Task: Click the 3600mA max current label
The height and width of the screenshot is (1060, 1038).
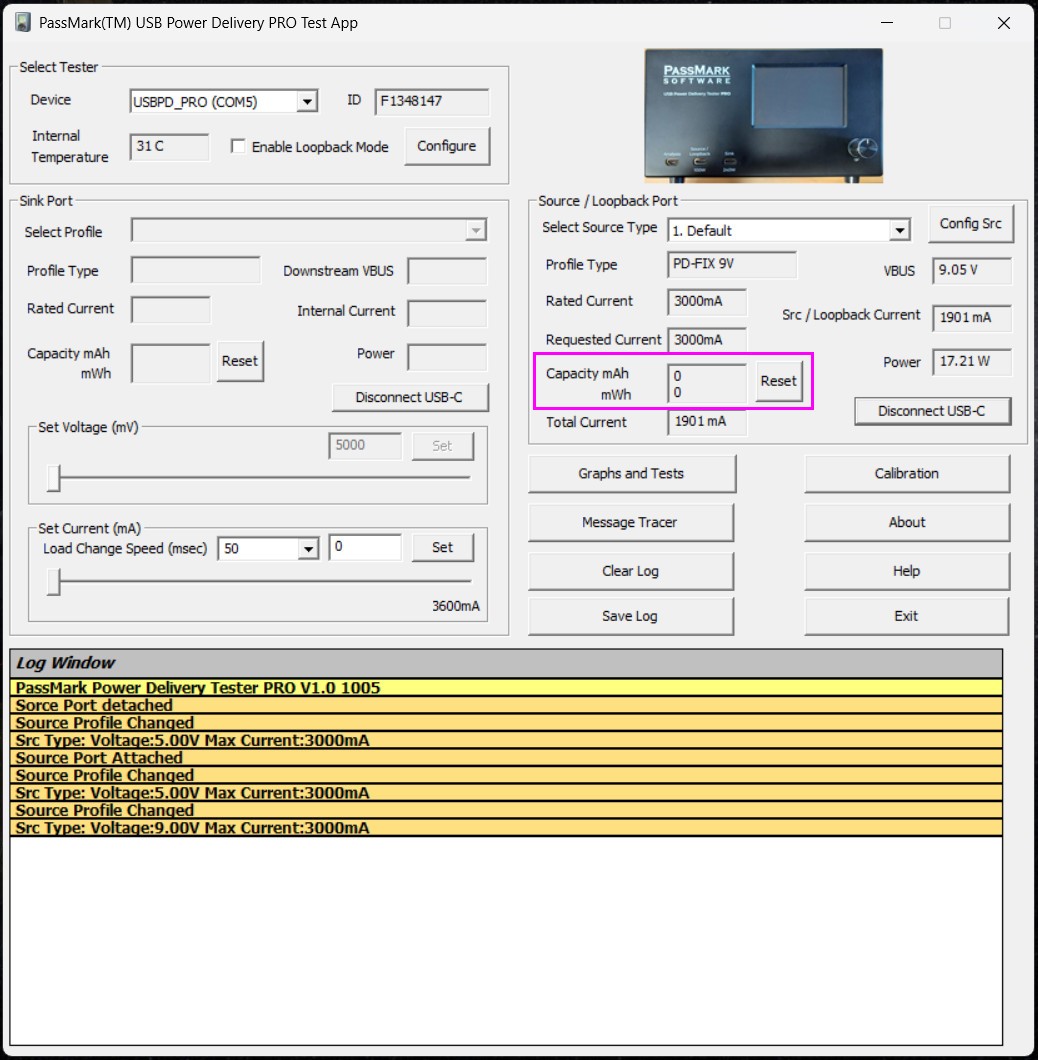Action: [456, 606]
